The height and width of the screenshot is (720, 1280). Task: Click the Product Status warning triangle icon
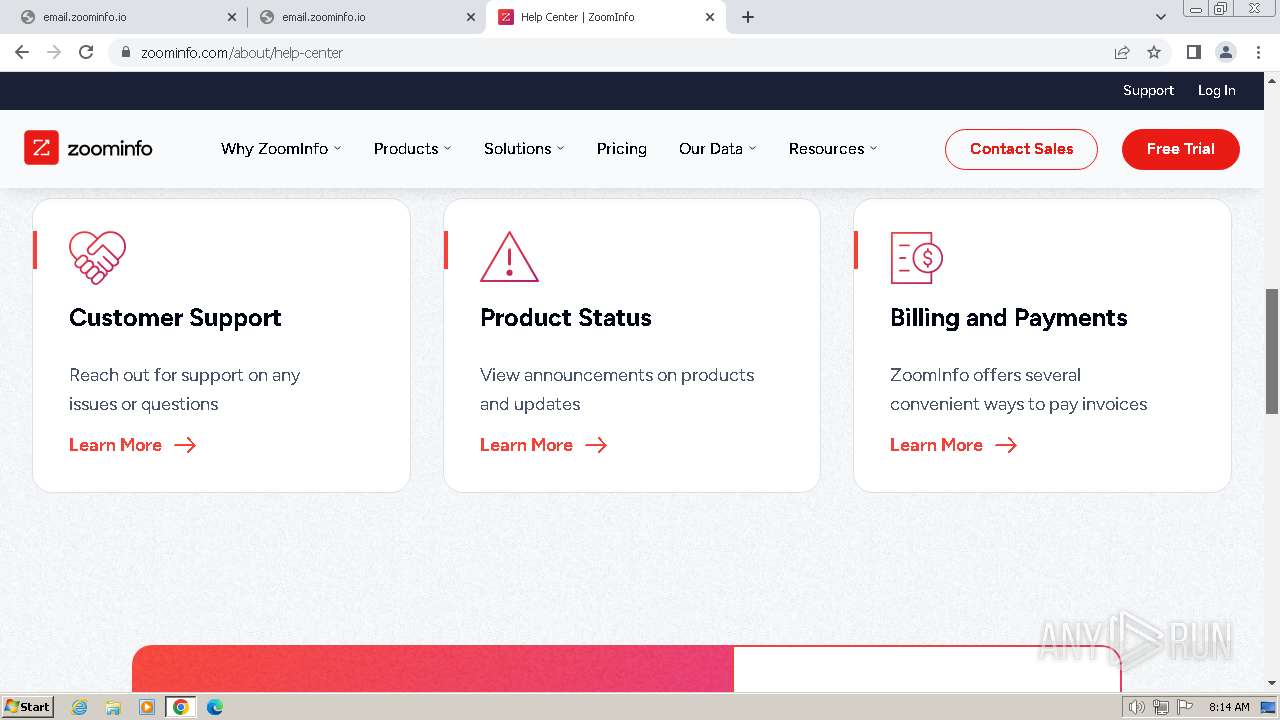[509, 257]
